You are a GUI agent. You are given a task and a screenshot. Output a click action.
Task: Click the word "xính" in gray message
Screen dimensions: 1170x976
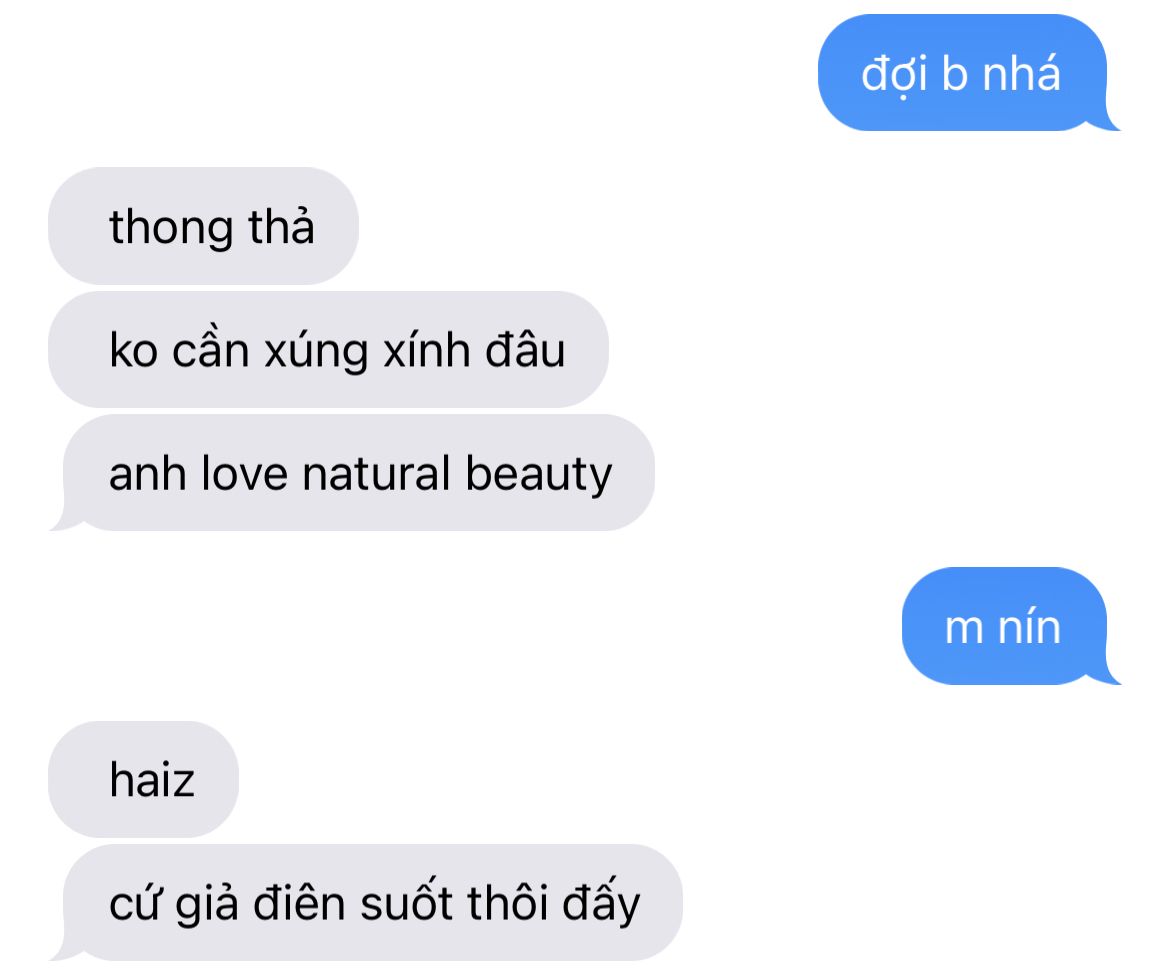pos(427,349)
